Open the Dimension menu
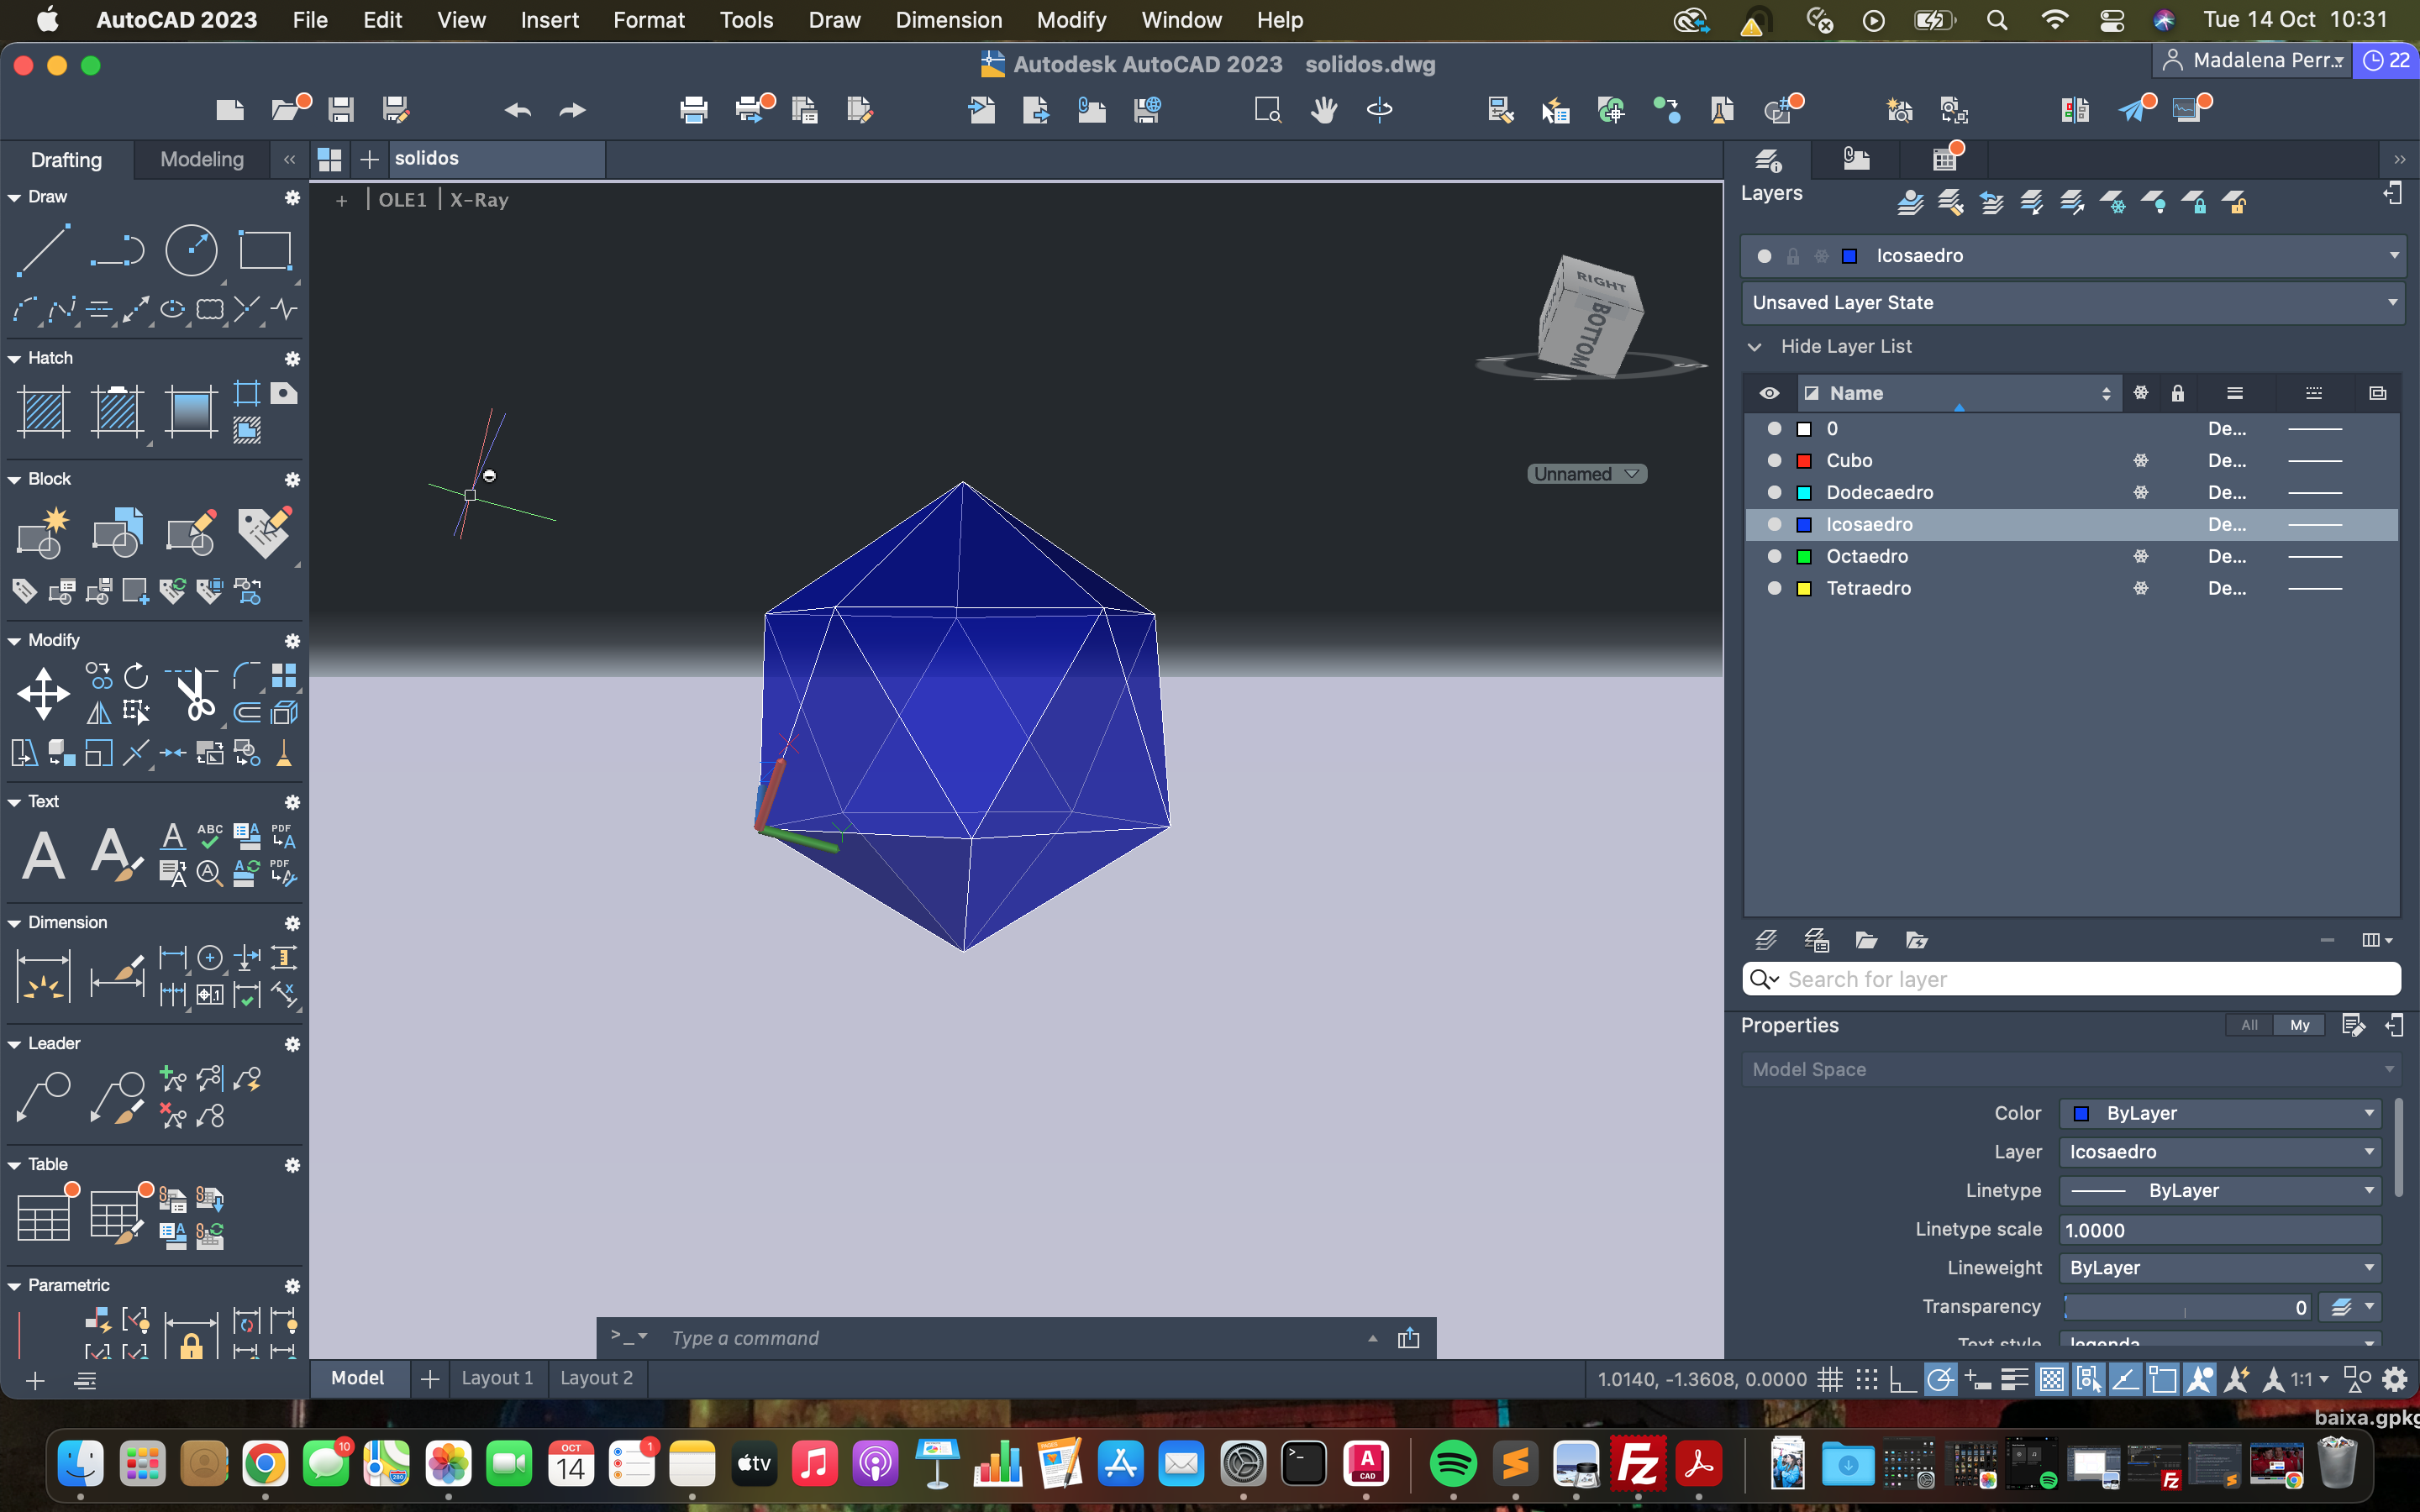The height and width of the screenshot is (1512, 2420). coord(948,20)
